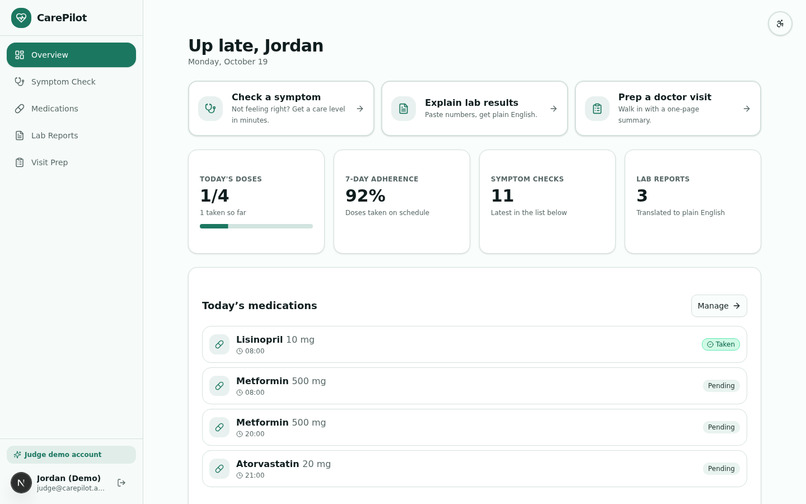Image resolution: width=806 pixels, height=504 pixels.
Task: Open the Symptom Check menu item
Action: 71,82
